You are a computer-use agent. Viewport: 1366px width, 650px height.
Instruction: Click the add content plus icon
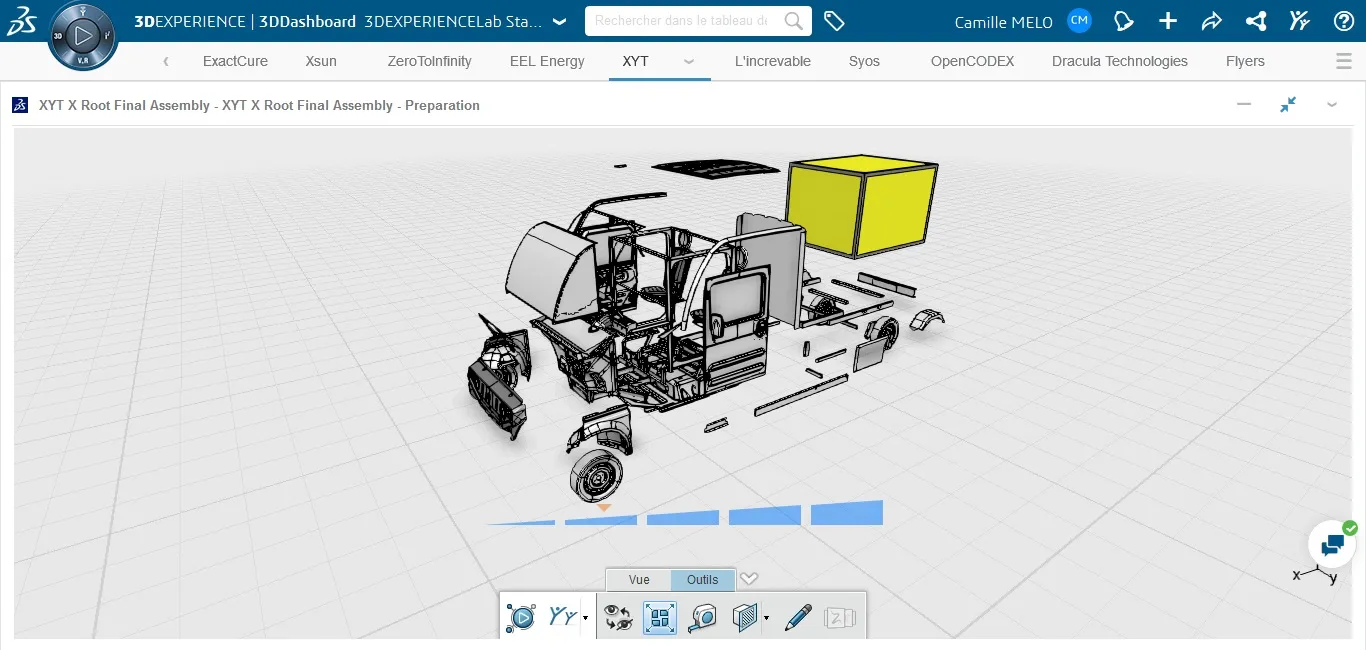point(1167,20)
